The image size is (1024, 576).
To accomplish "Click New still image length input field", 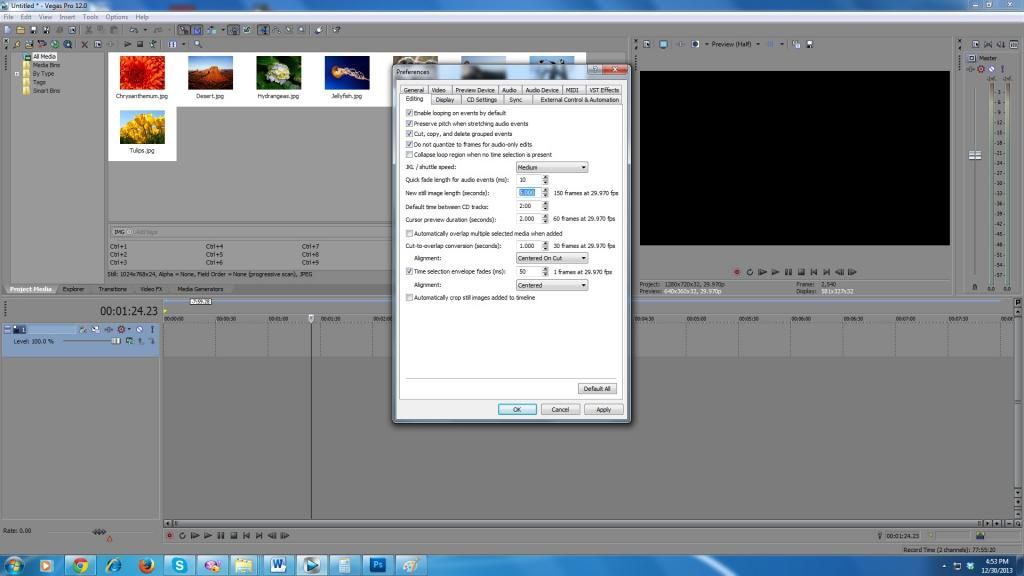I will (x=528, y=193).
